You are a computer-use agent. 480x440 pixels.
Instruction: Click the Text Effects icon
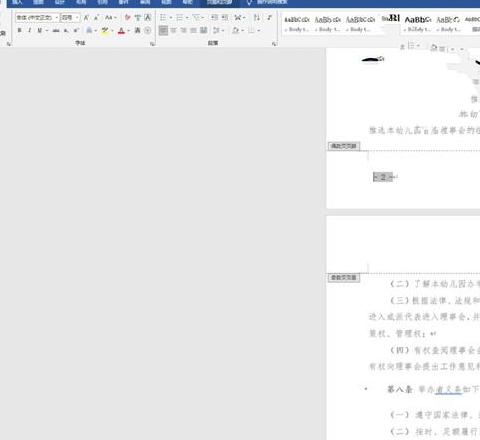coord(89,31)
